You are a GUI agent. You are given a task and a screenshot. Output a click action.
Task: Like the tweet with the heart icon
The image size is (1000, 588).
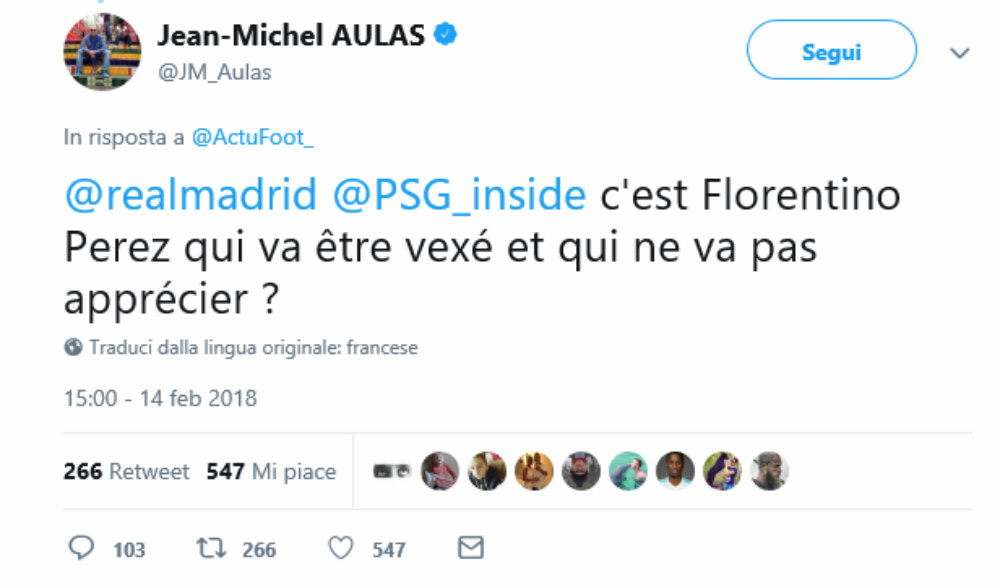342,548
